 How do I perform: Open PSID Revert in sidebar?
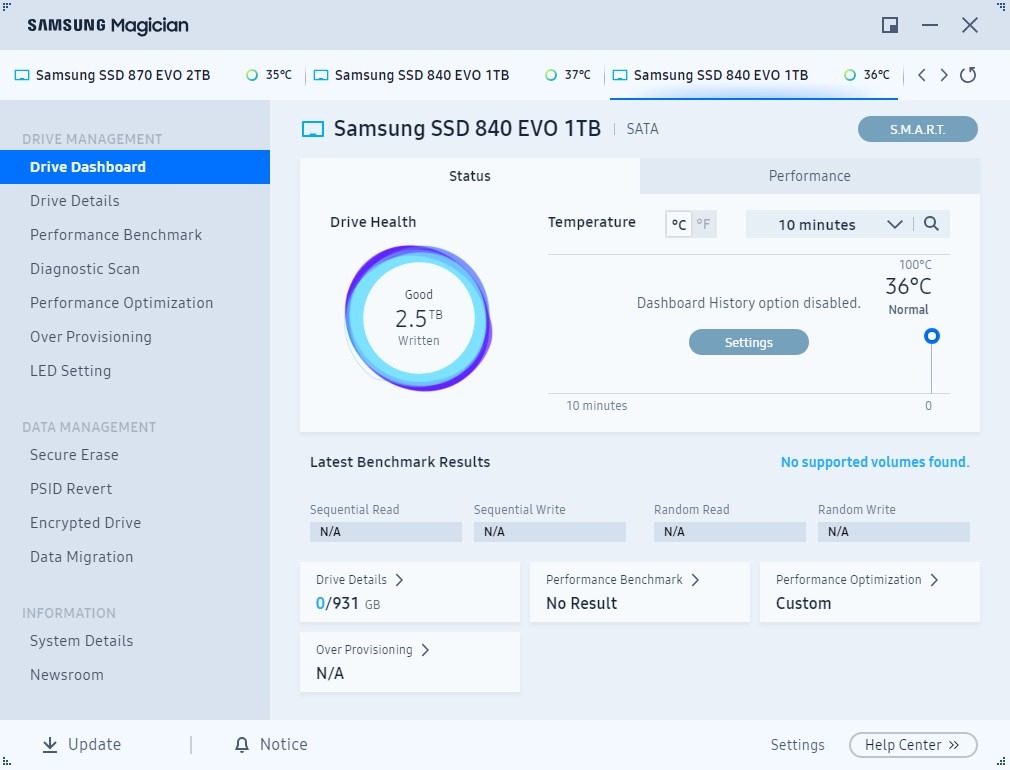(135, 489)
